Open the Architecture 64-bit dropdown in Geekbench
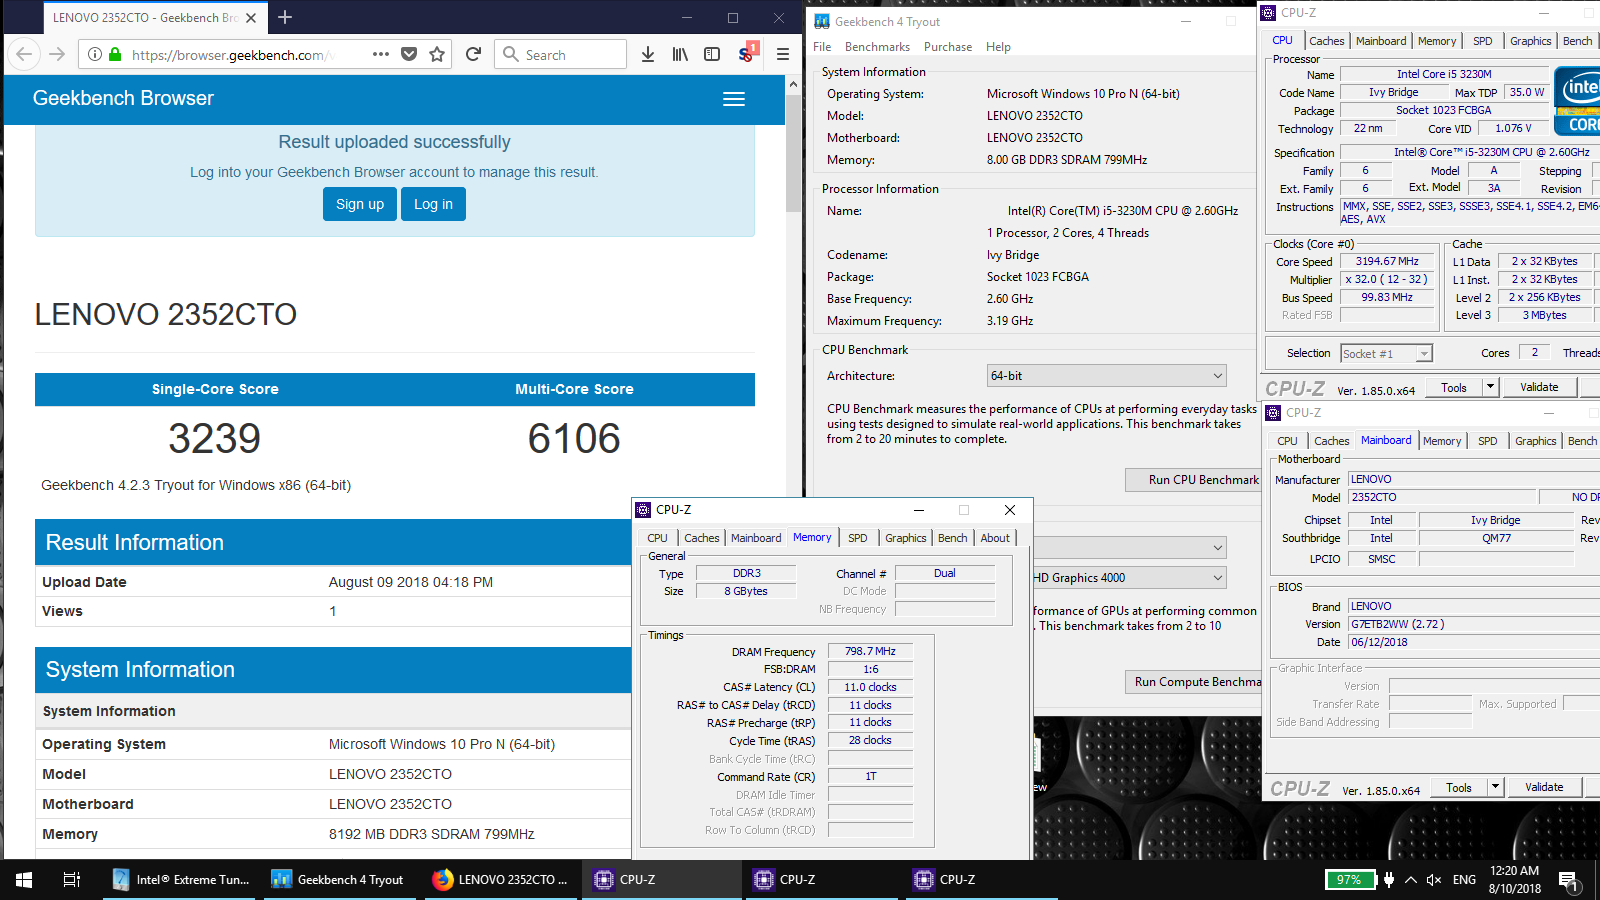1600x900 pixels. click(x=1106, y=376)
